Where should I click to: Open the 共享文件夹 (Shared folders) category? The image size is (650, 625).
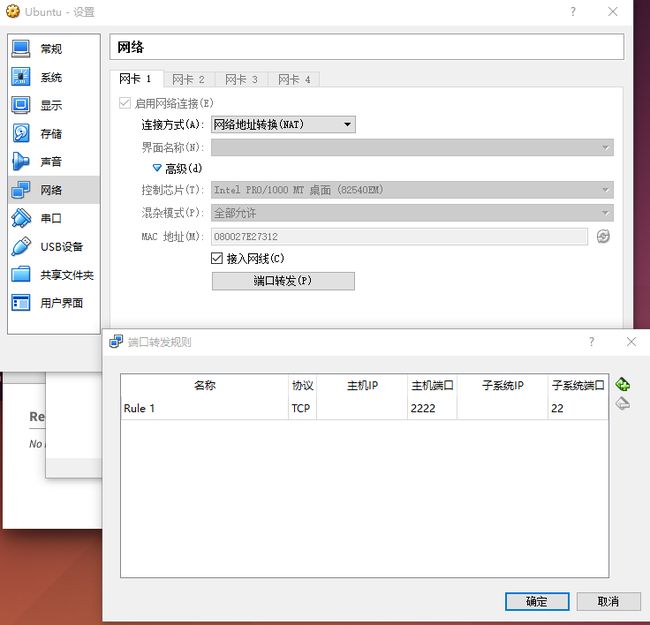[x=53, y=275]
